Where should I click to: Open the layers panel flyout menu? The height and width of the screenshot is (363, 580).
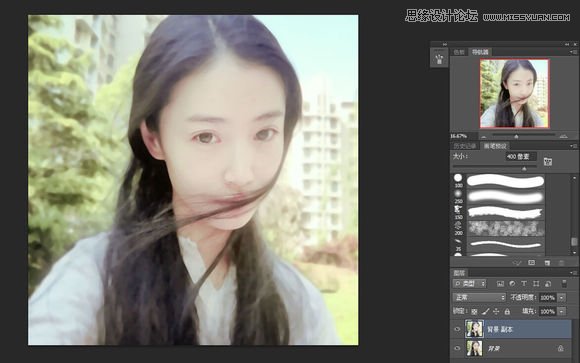tap(574, 273)
